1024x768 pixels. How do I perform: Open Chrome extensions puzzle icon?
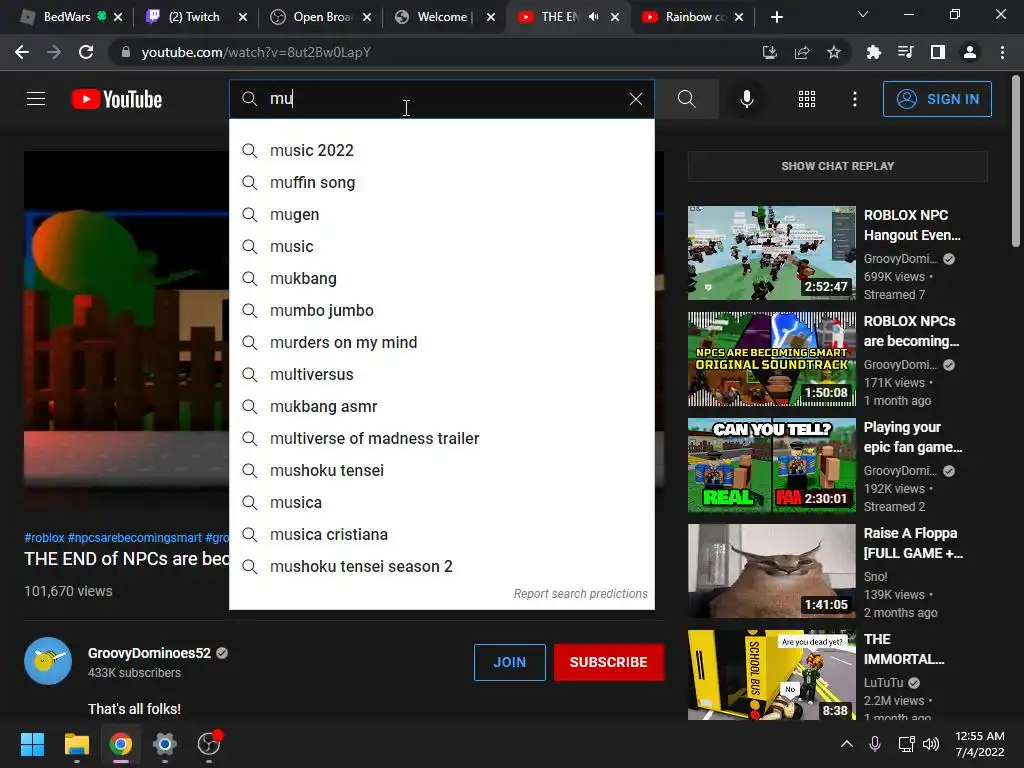873,52
